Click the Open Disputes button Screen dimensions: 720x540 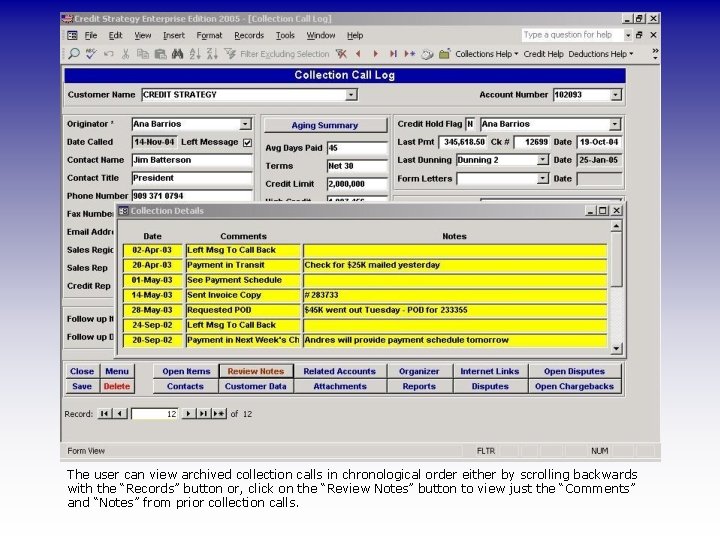point(574,371)
